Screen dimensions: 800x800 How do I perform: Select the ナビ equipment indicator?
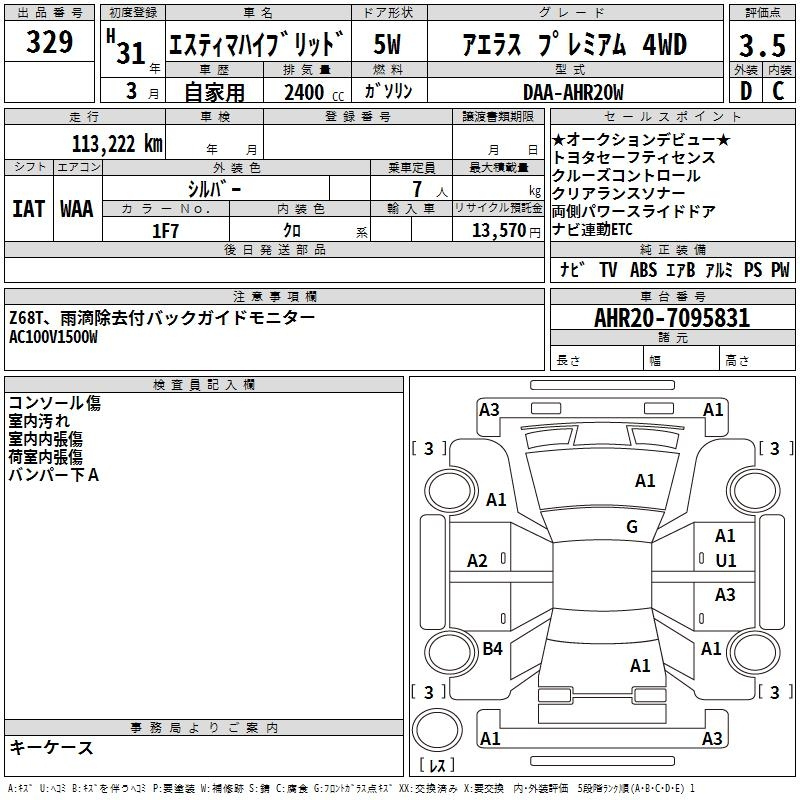pos(572,270)
